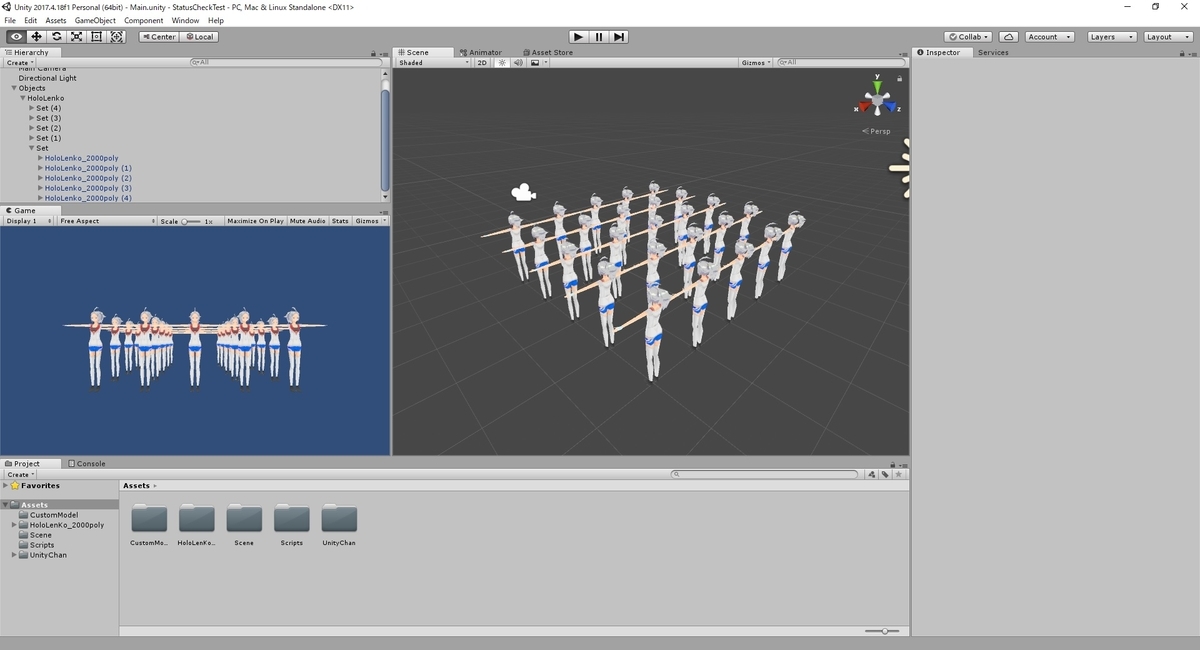The image size is (1200, 650).
Task: Open the Collab dropdown
Action: tap(970, 37)
